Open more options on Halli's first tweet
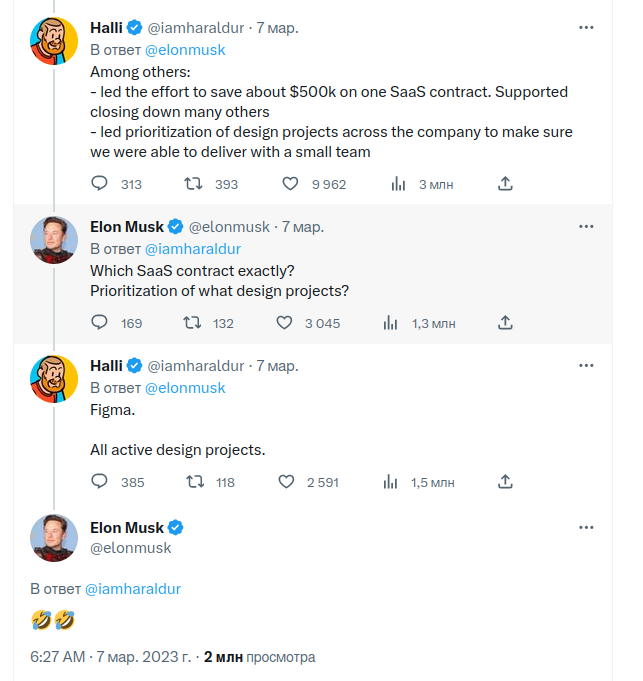This screenshot has height=681, width=643. (586, 28)
